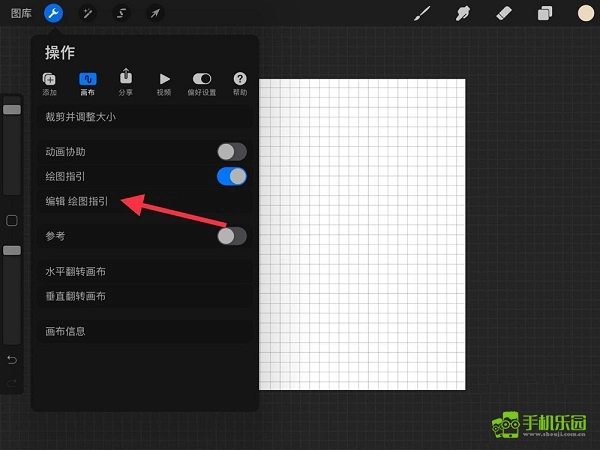Enable the 动画协助 toggle
Screen dimensions: 600x450
231,152
